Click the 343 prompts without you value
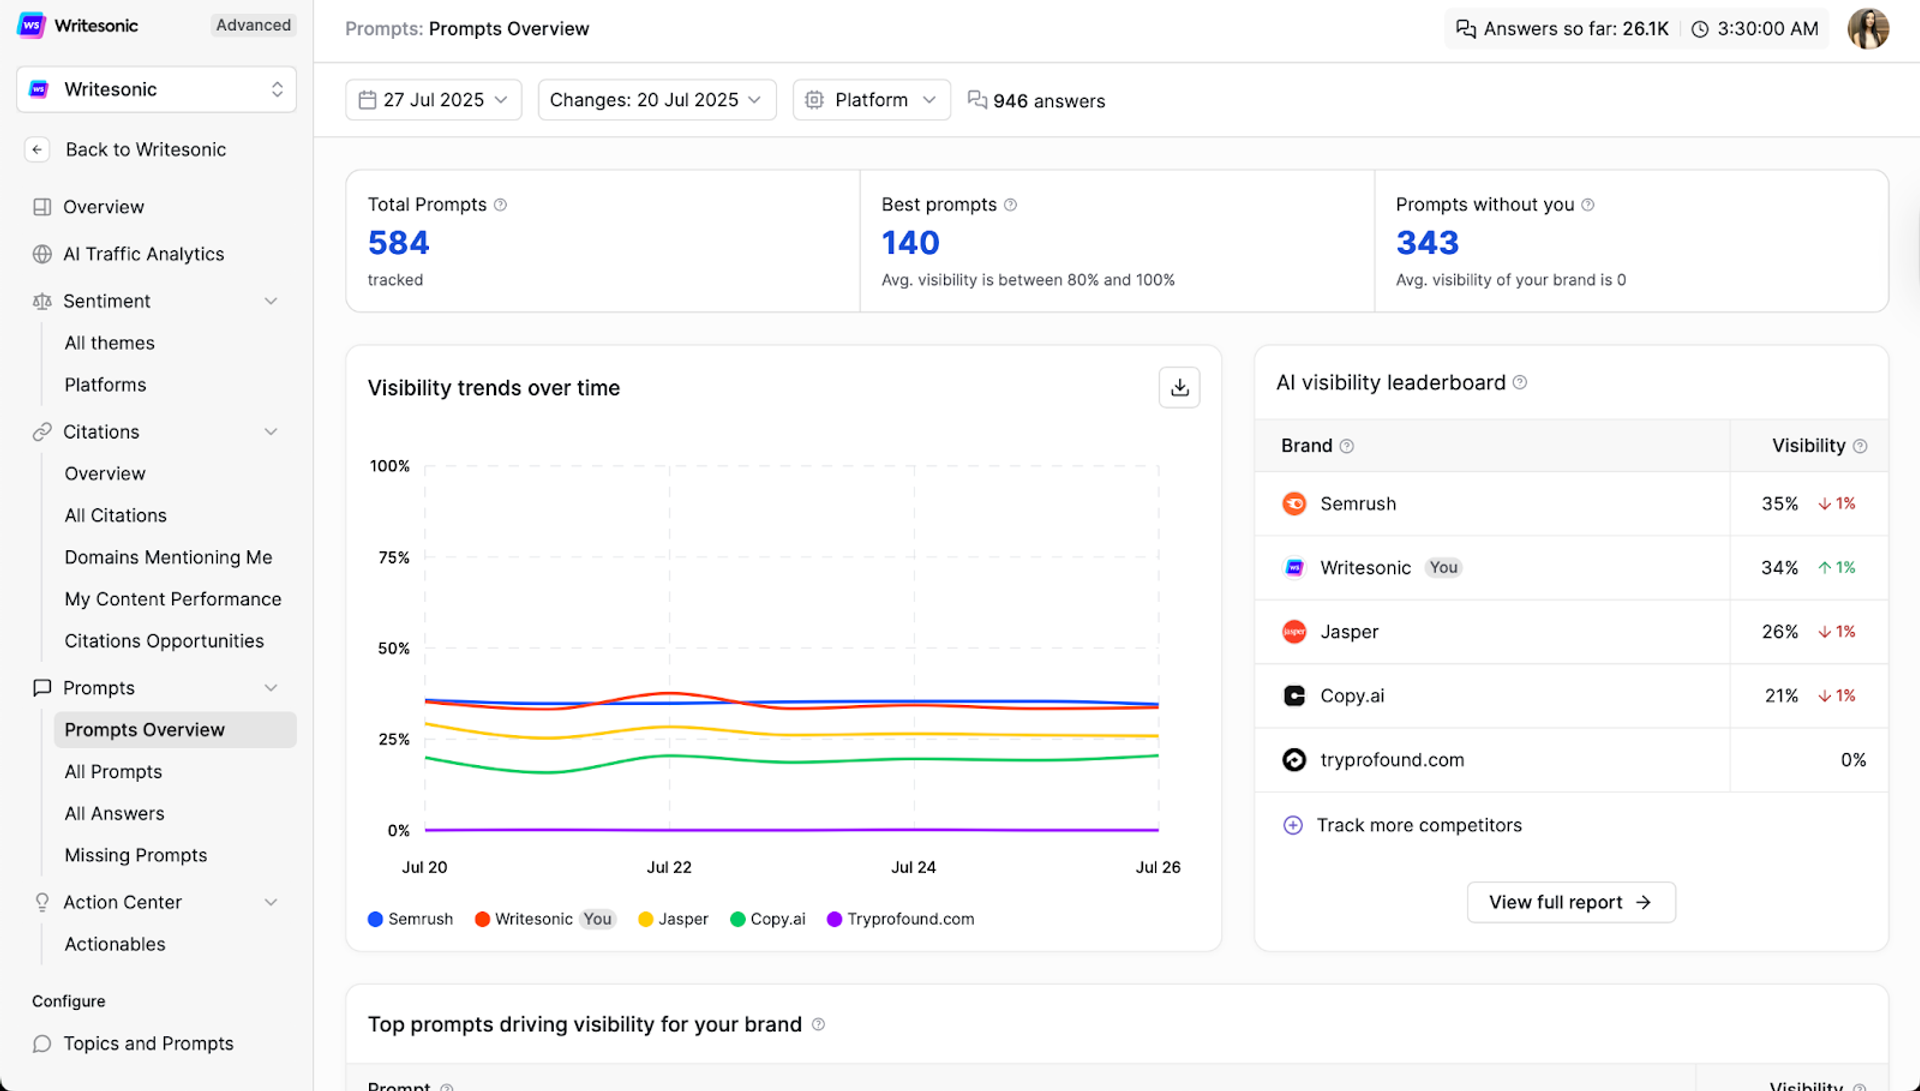The height and width of the screenshot is (1091, 1920). click(x=1427, y=243)
